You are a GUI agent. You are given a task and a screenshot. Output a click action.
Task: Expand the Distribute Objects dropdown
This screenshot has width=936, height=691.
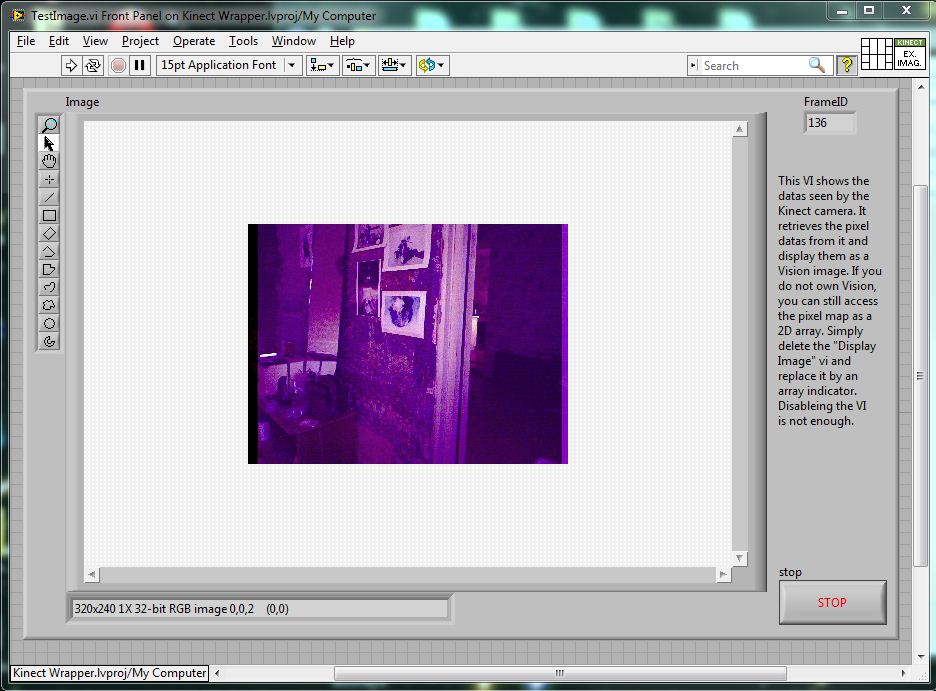[358, 65]
